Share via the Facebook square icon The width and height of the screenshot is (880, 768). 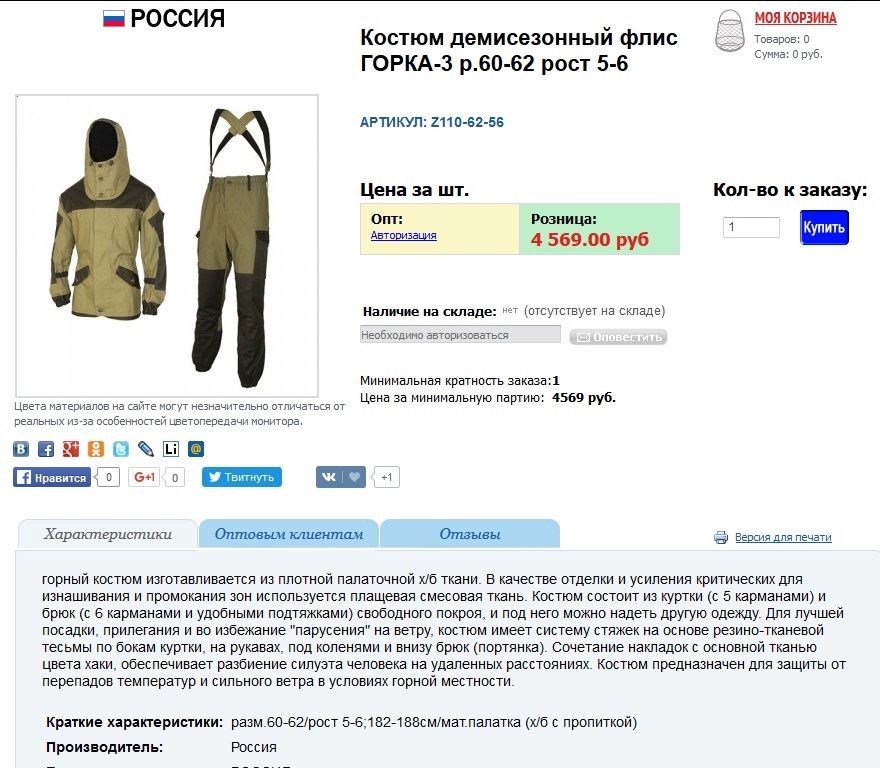pyautogui.click(x=45, y=449)
